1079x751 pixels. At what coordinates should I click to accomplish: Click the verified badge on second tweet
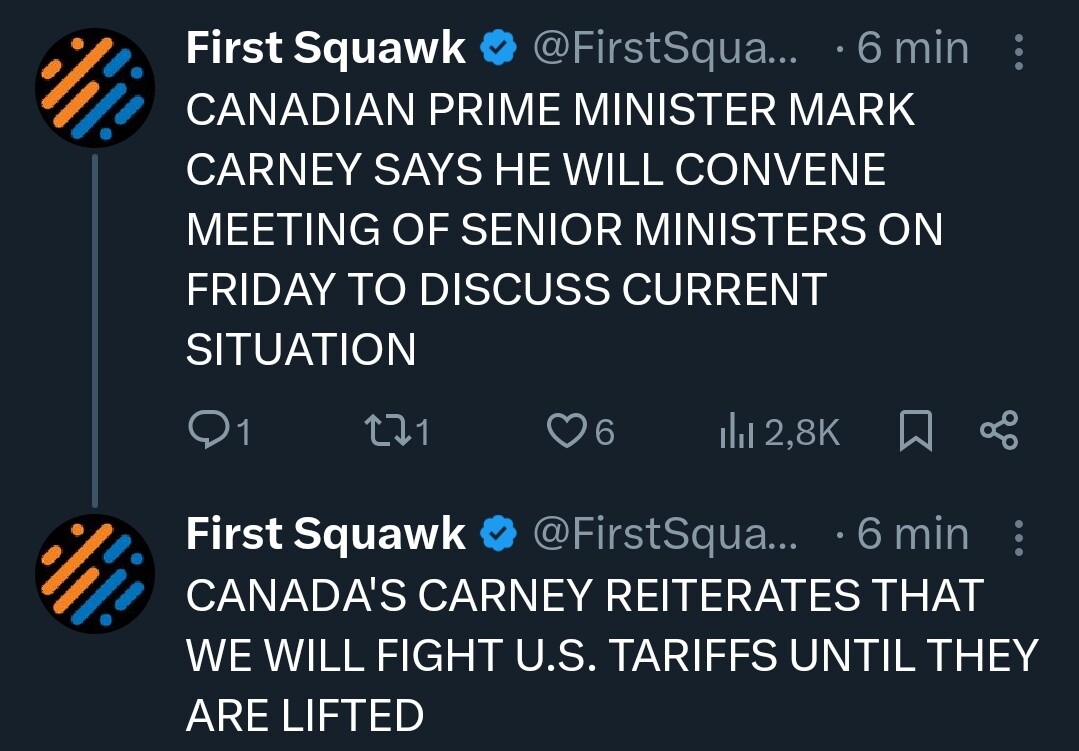click(x=499, y=534)
